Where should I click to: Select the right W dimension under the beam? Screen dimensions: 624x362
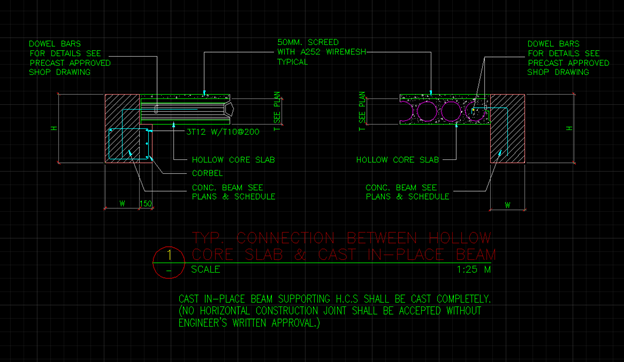tap(508, 205)
